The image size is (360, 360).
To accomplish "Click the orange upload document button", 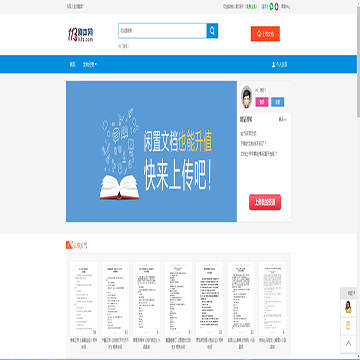I will point(265,34).
